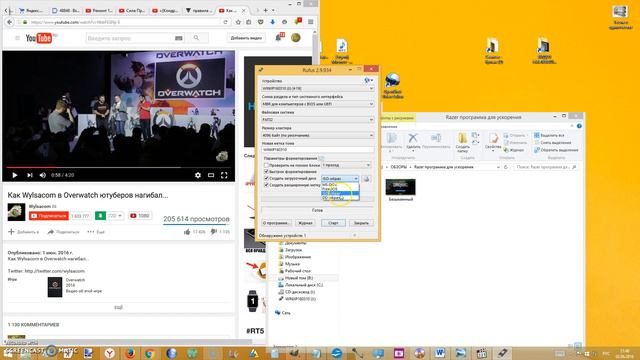Click Select all in Explorer ribbon
The height and width of the screenshot is (360, 640).
(549, 135)
